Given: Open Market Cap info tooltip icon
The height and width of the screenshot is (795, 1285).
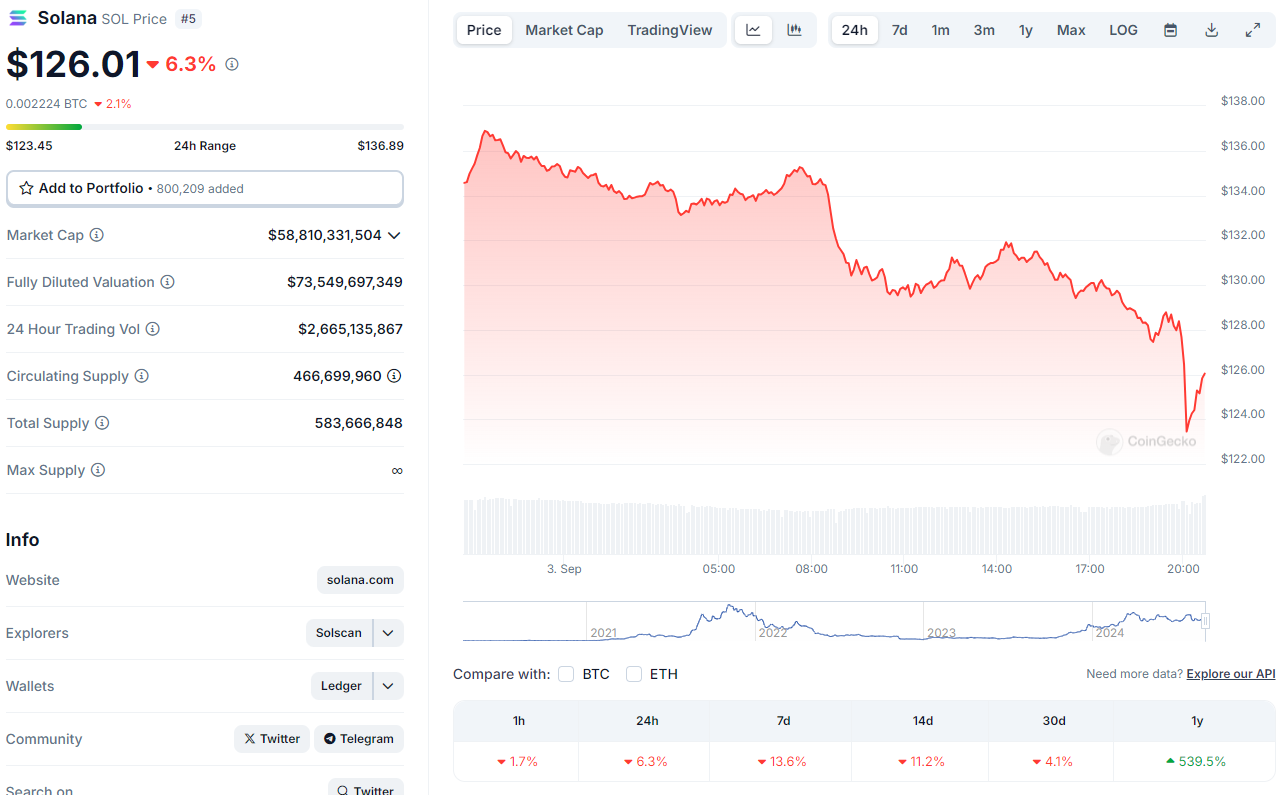Looking at the screenshot, I should [96, 235].
